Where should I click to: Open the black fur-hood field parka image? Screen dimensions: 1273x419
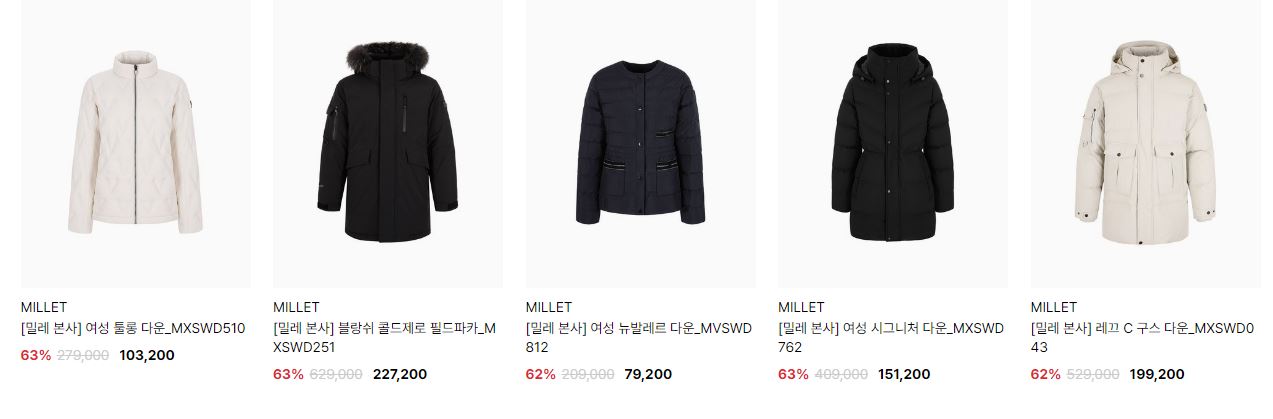click(388, 144)
